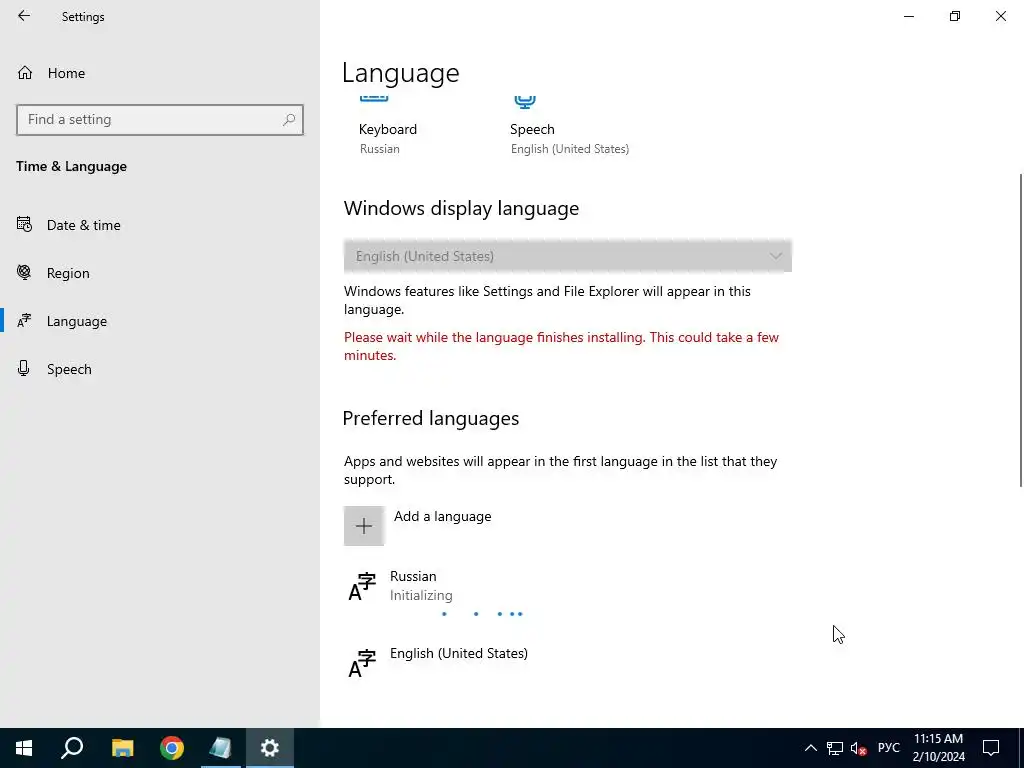The height and width of the screenshot is (768, 1024).
Task: Click the Home house icon
Action: tap(25, 72)
